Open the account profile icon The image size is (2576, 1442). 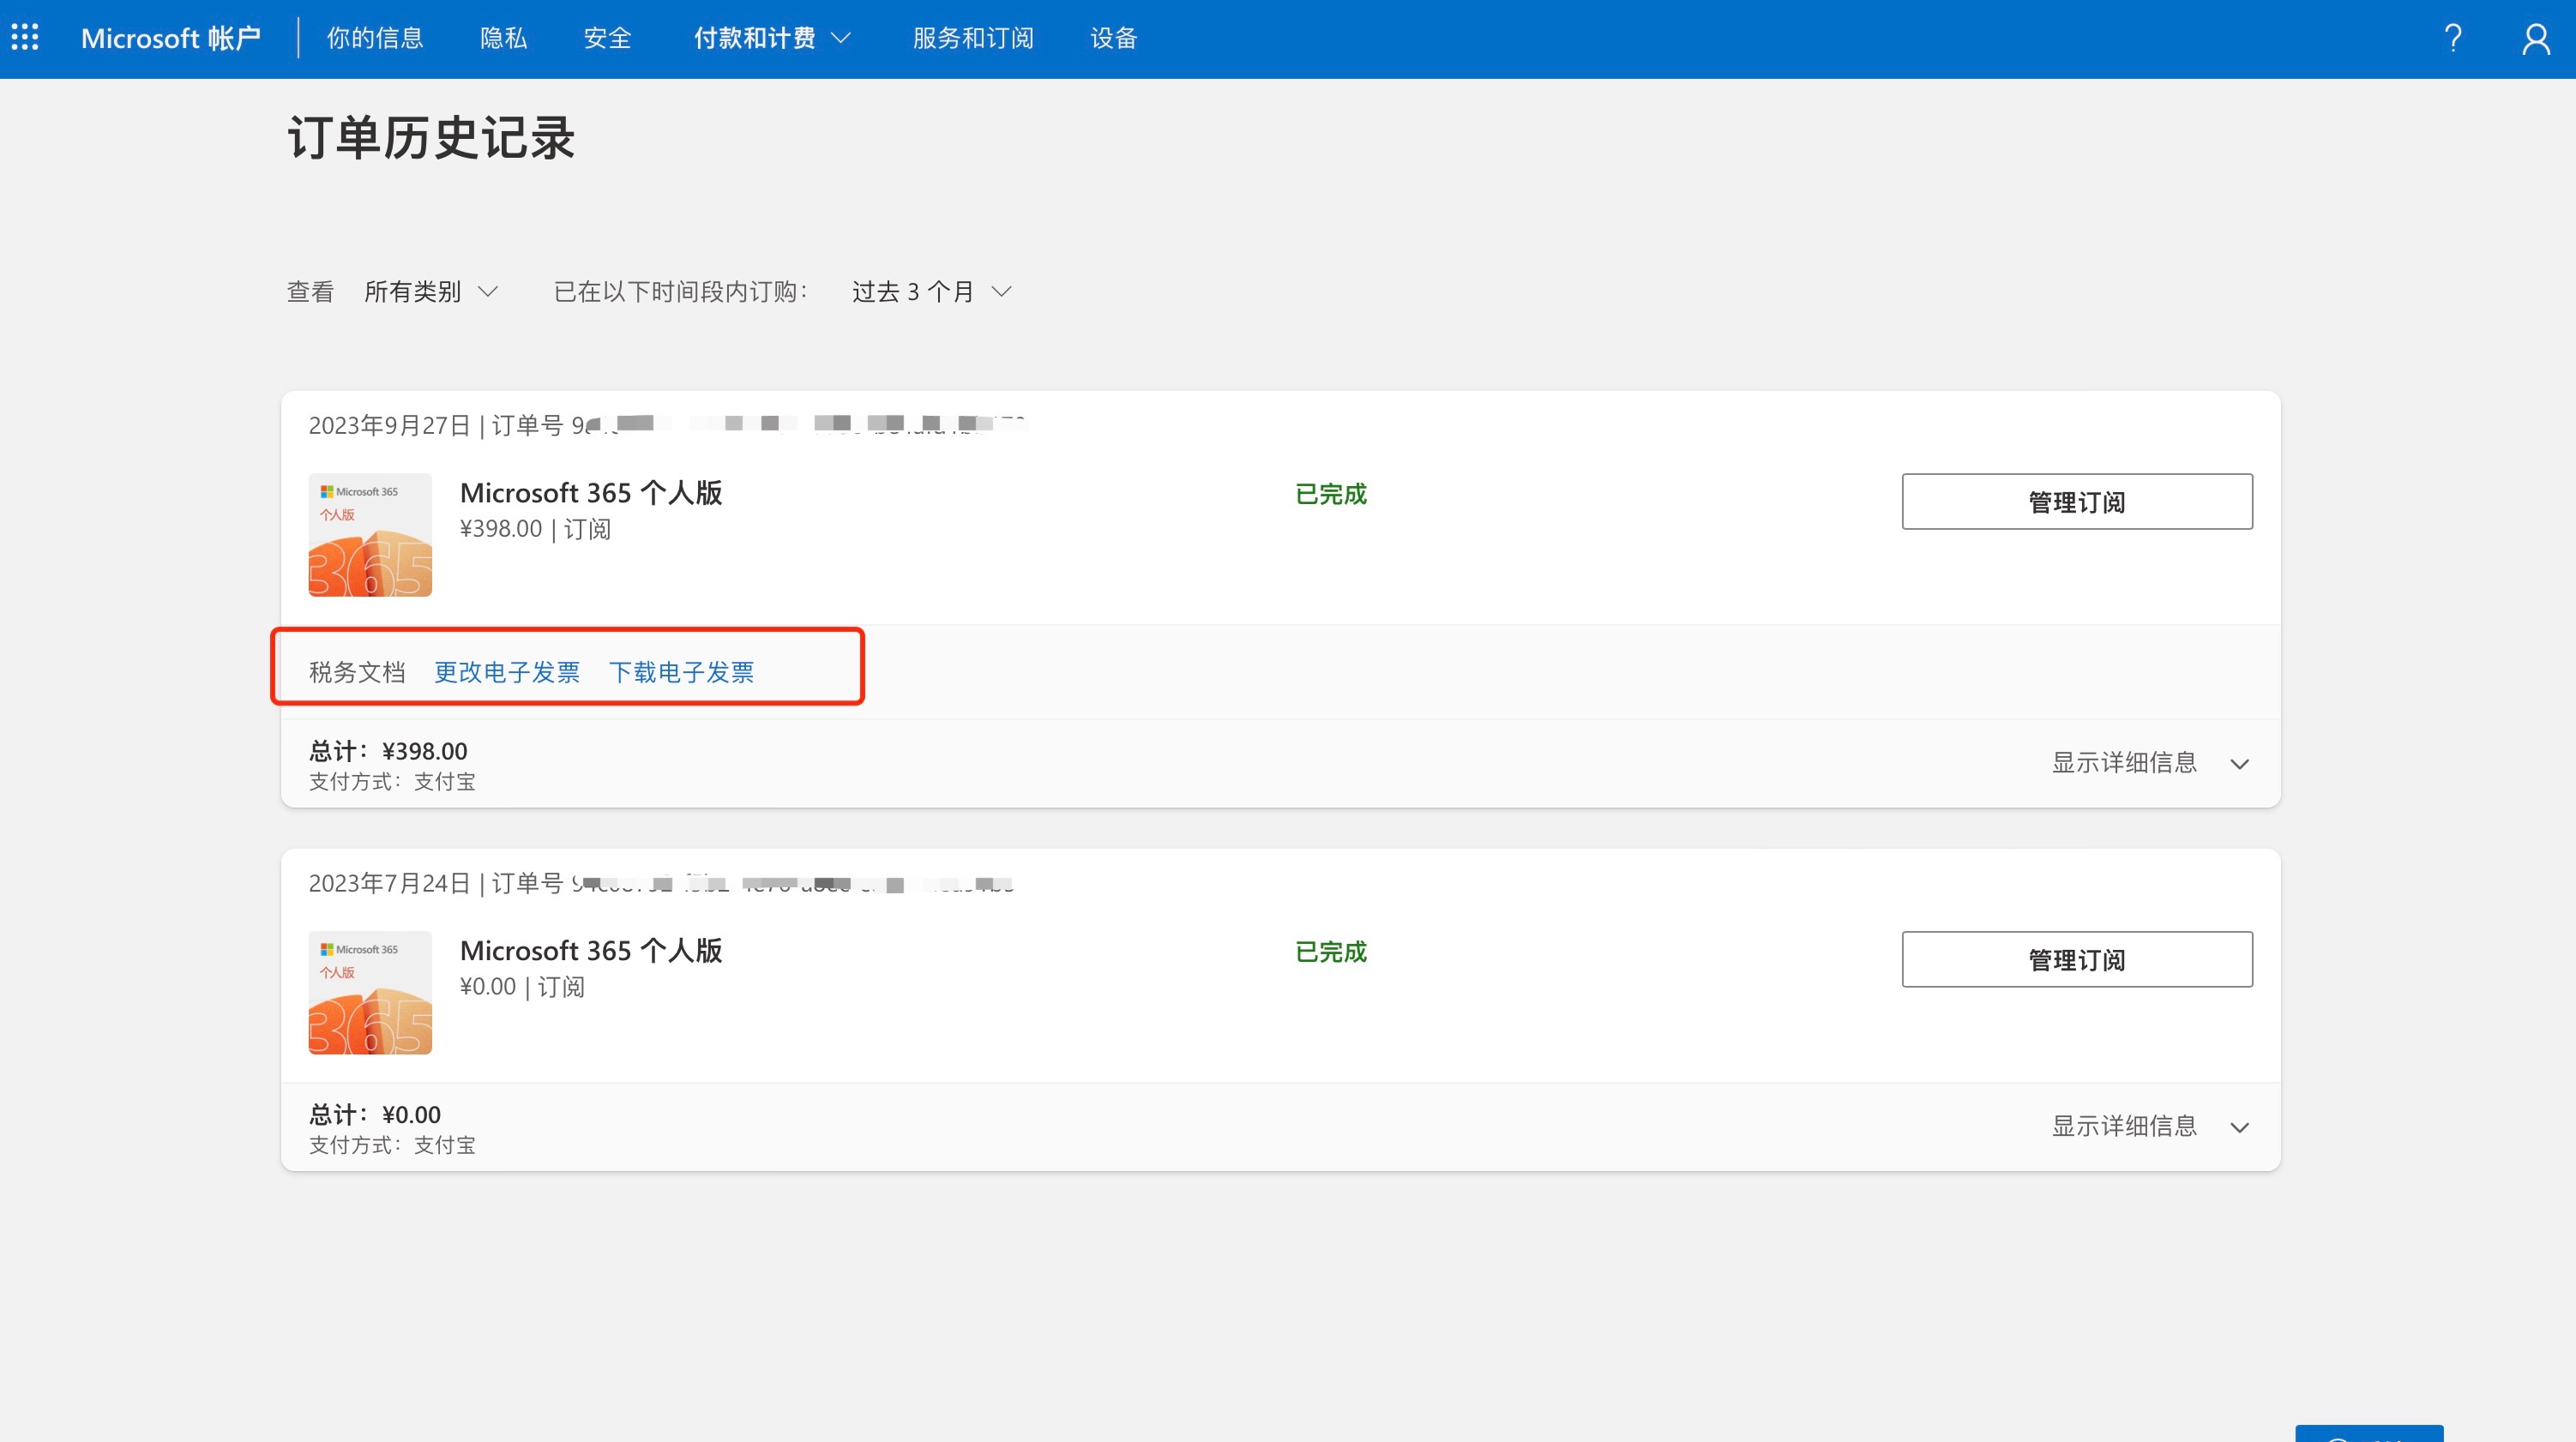pos(2536,38)
